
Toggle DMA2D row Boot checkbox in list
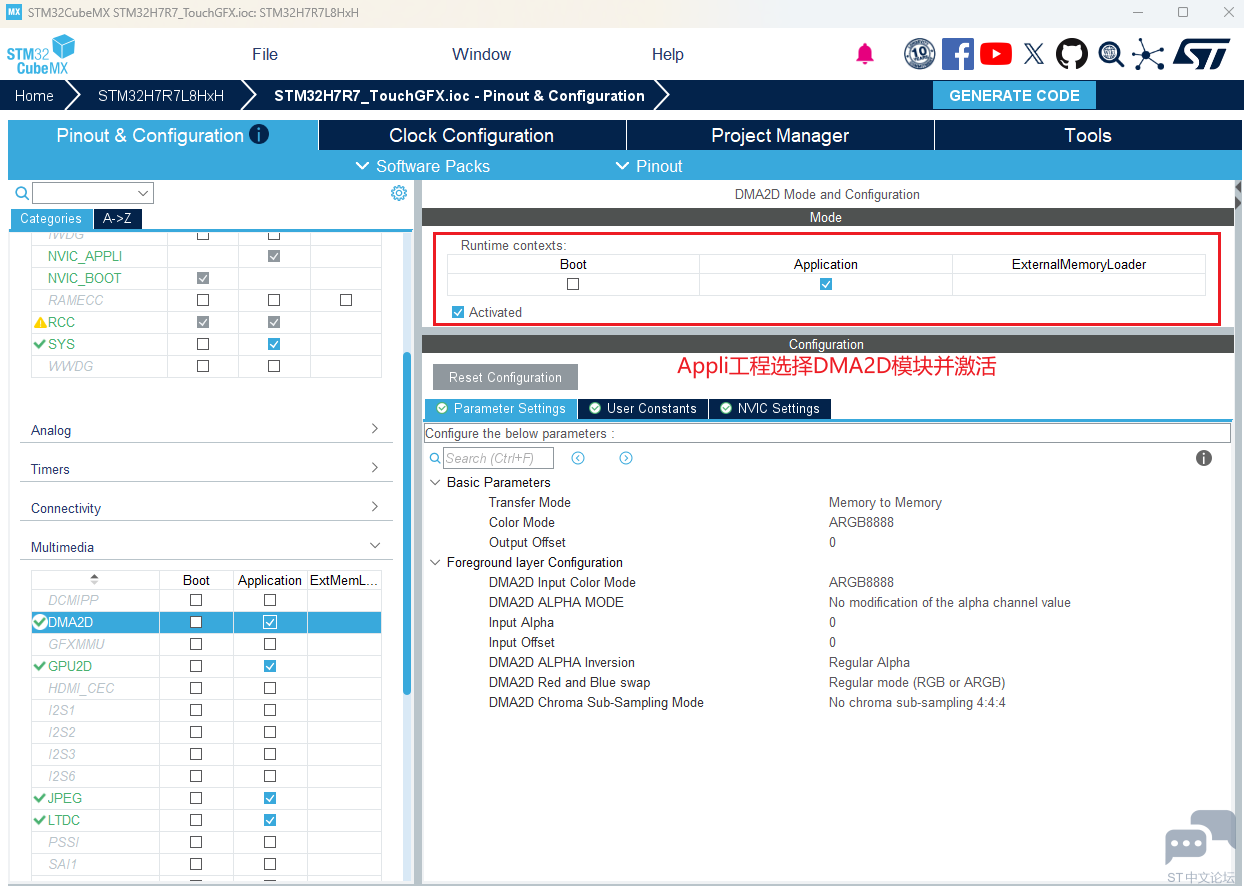point(196,622)
